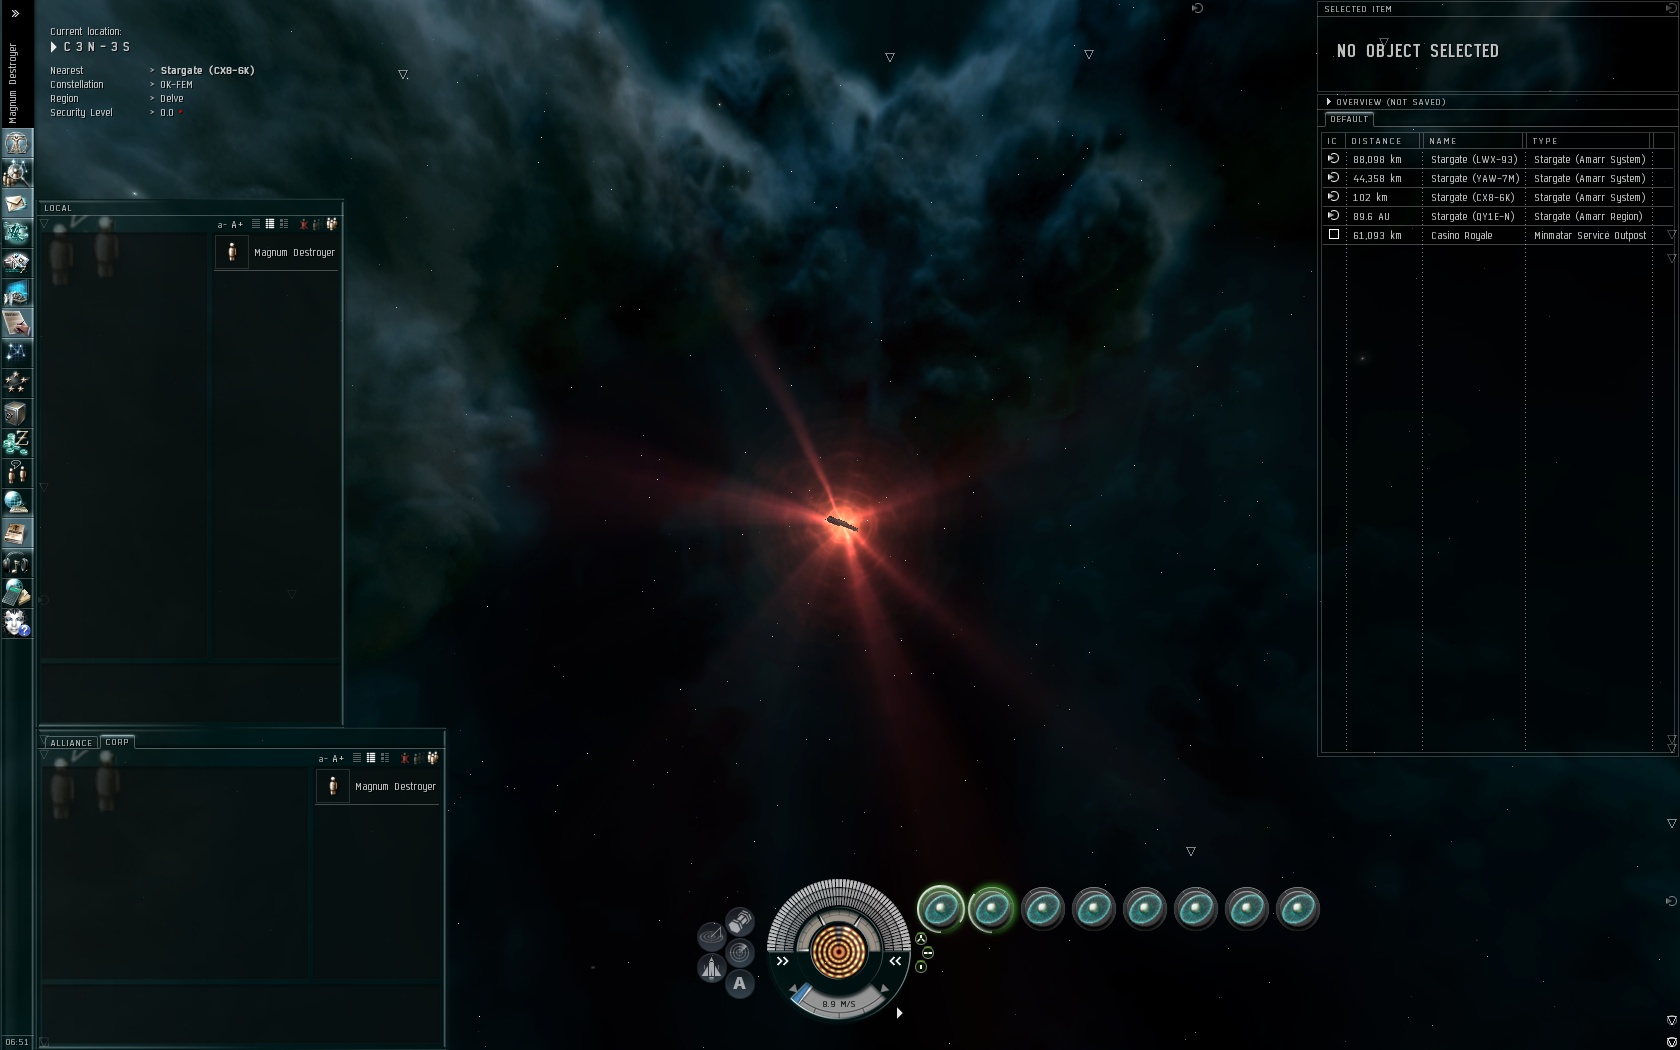The width and height of the screenshot is (1680, 1050).
Task: Activate the fourth high-slot module
Action: (1094, 909)
